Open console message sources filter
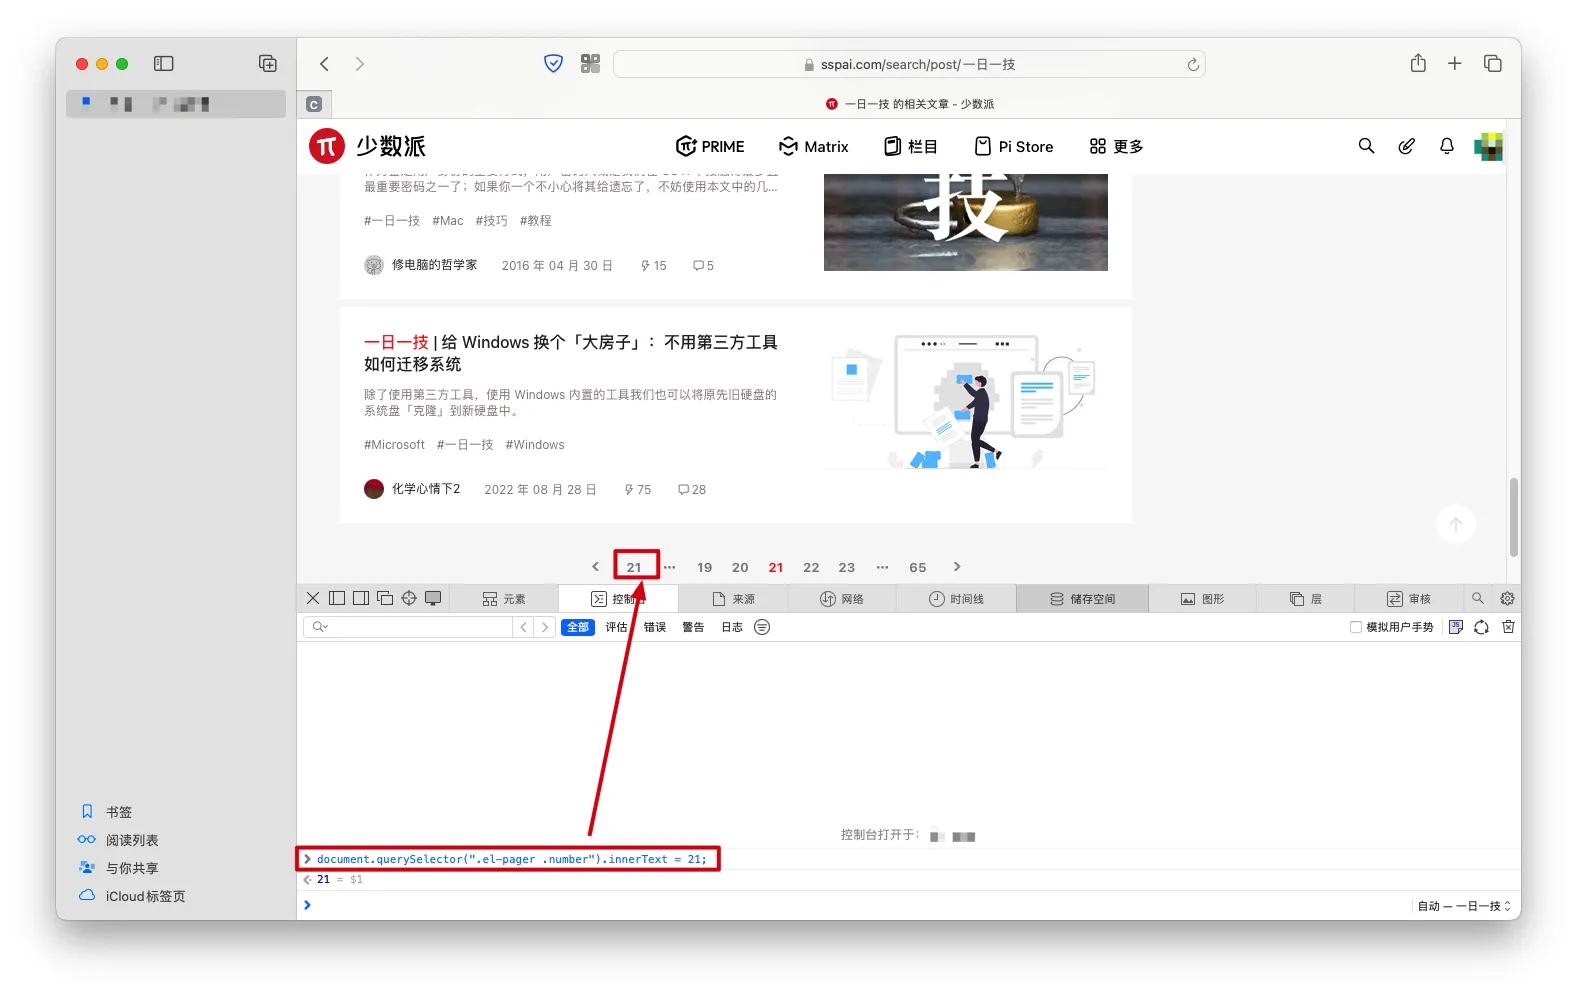The height and width of the screenshot is (994, 1577). pyautogui.click(x=762, y=627)
